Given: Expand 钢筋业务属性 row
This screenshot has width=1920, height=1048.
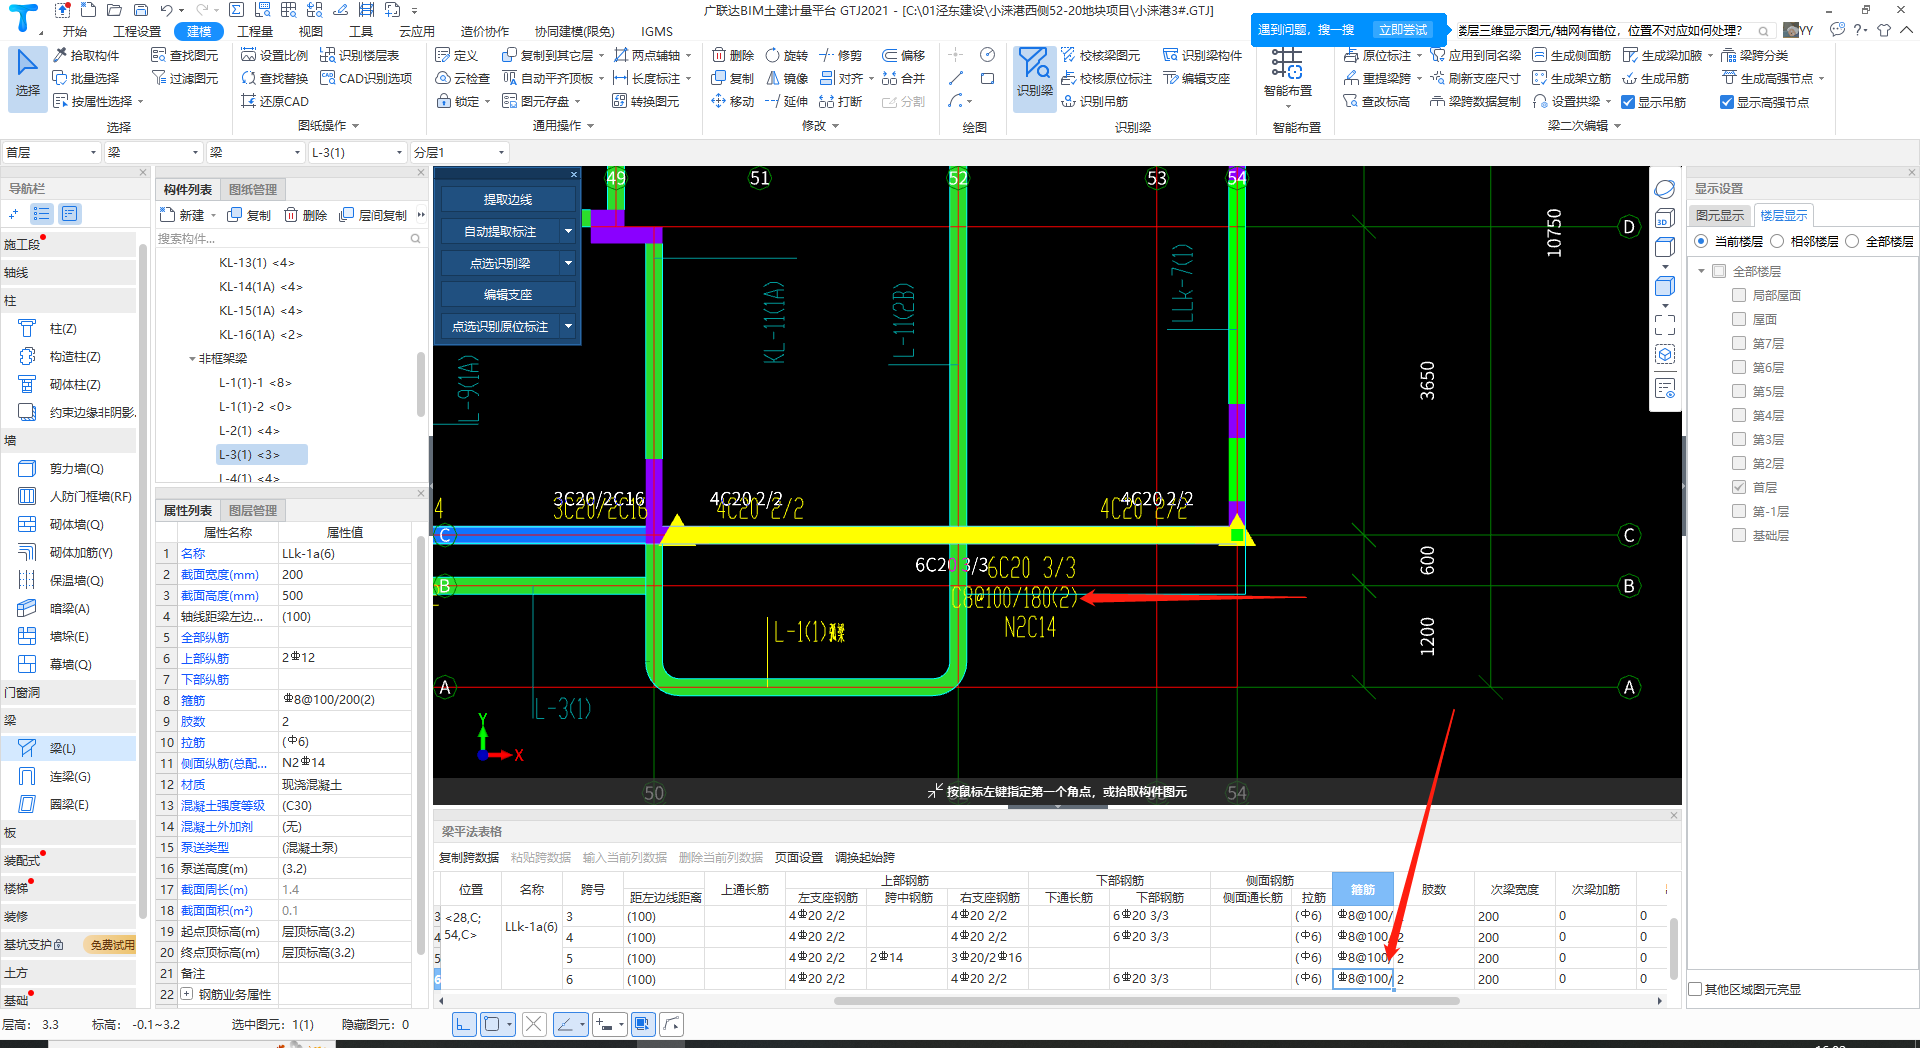Looking at the screenshot, I should tap(186, 994).
